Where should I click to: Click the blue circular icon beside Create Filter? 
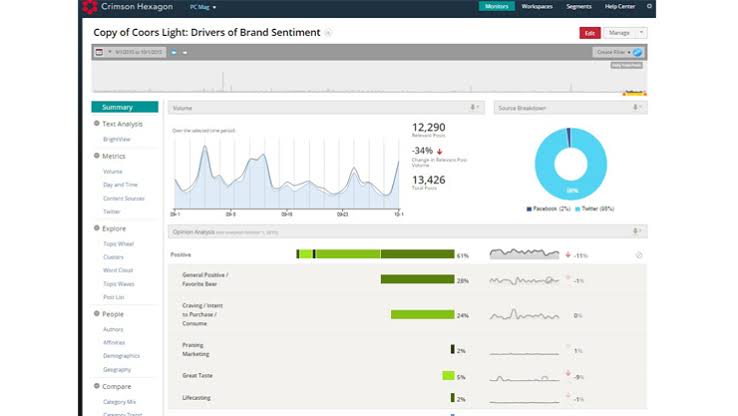coord(638,52)
